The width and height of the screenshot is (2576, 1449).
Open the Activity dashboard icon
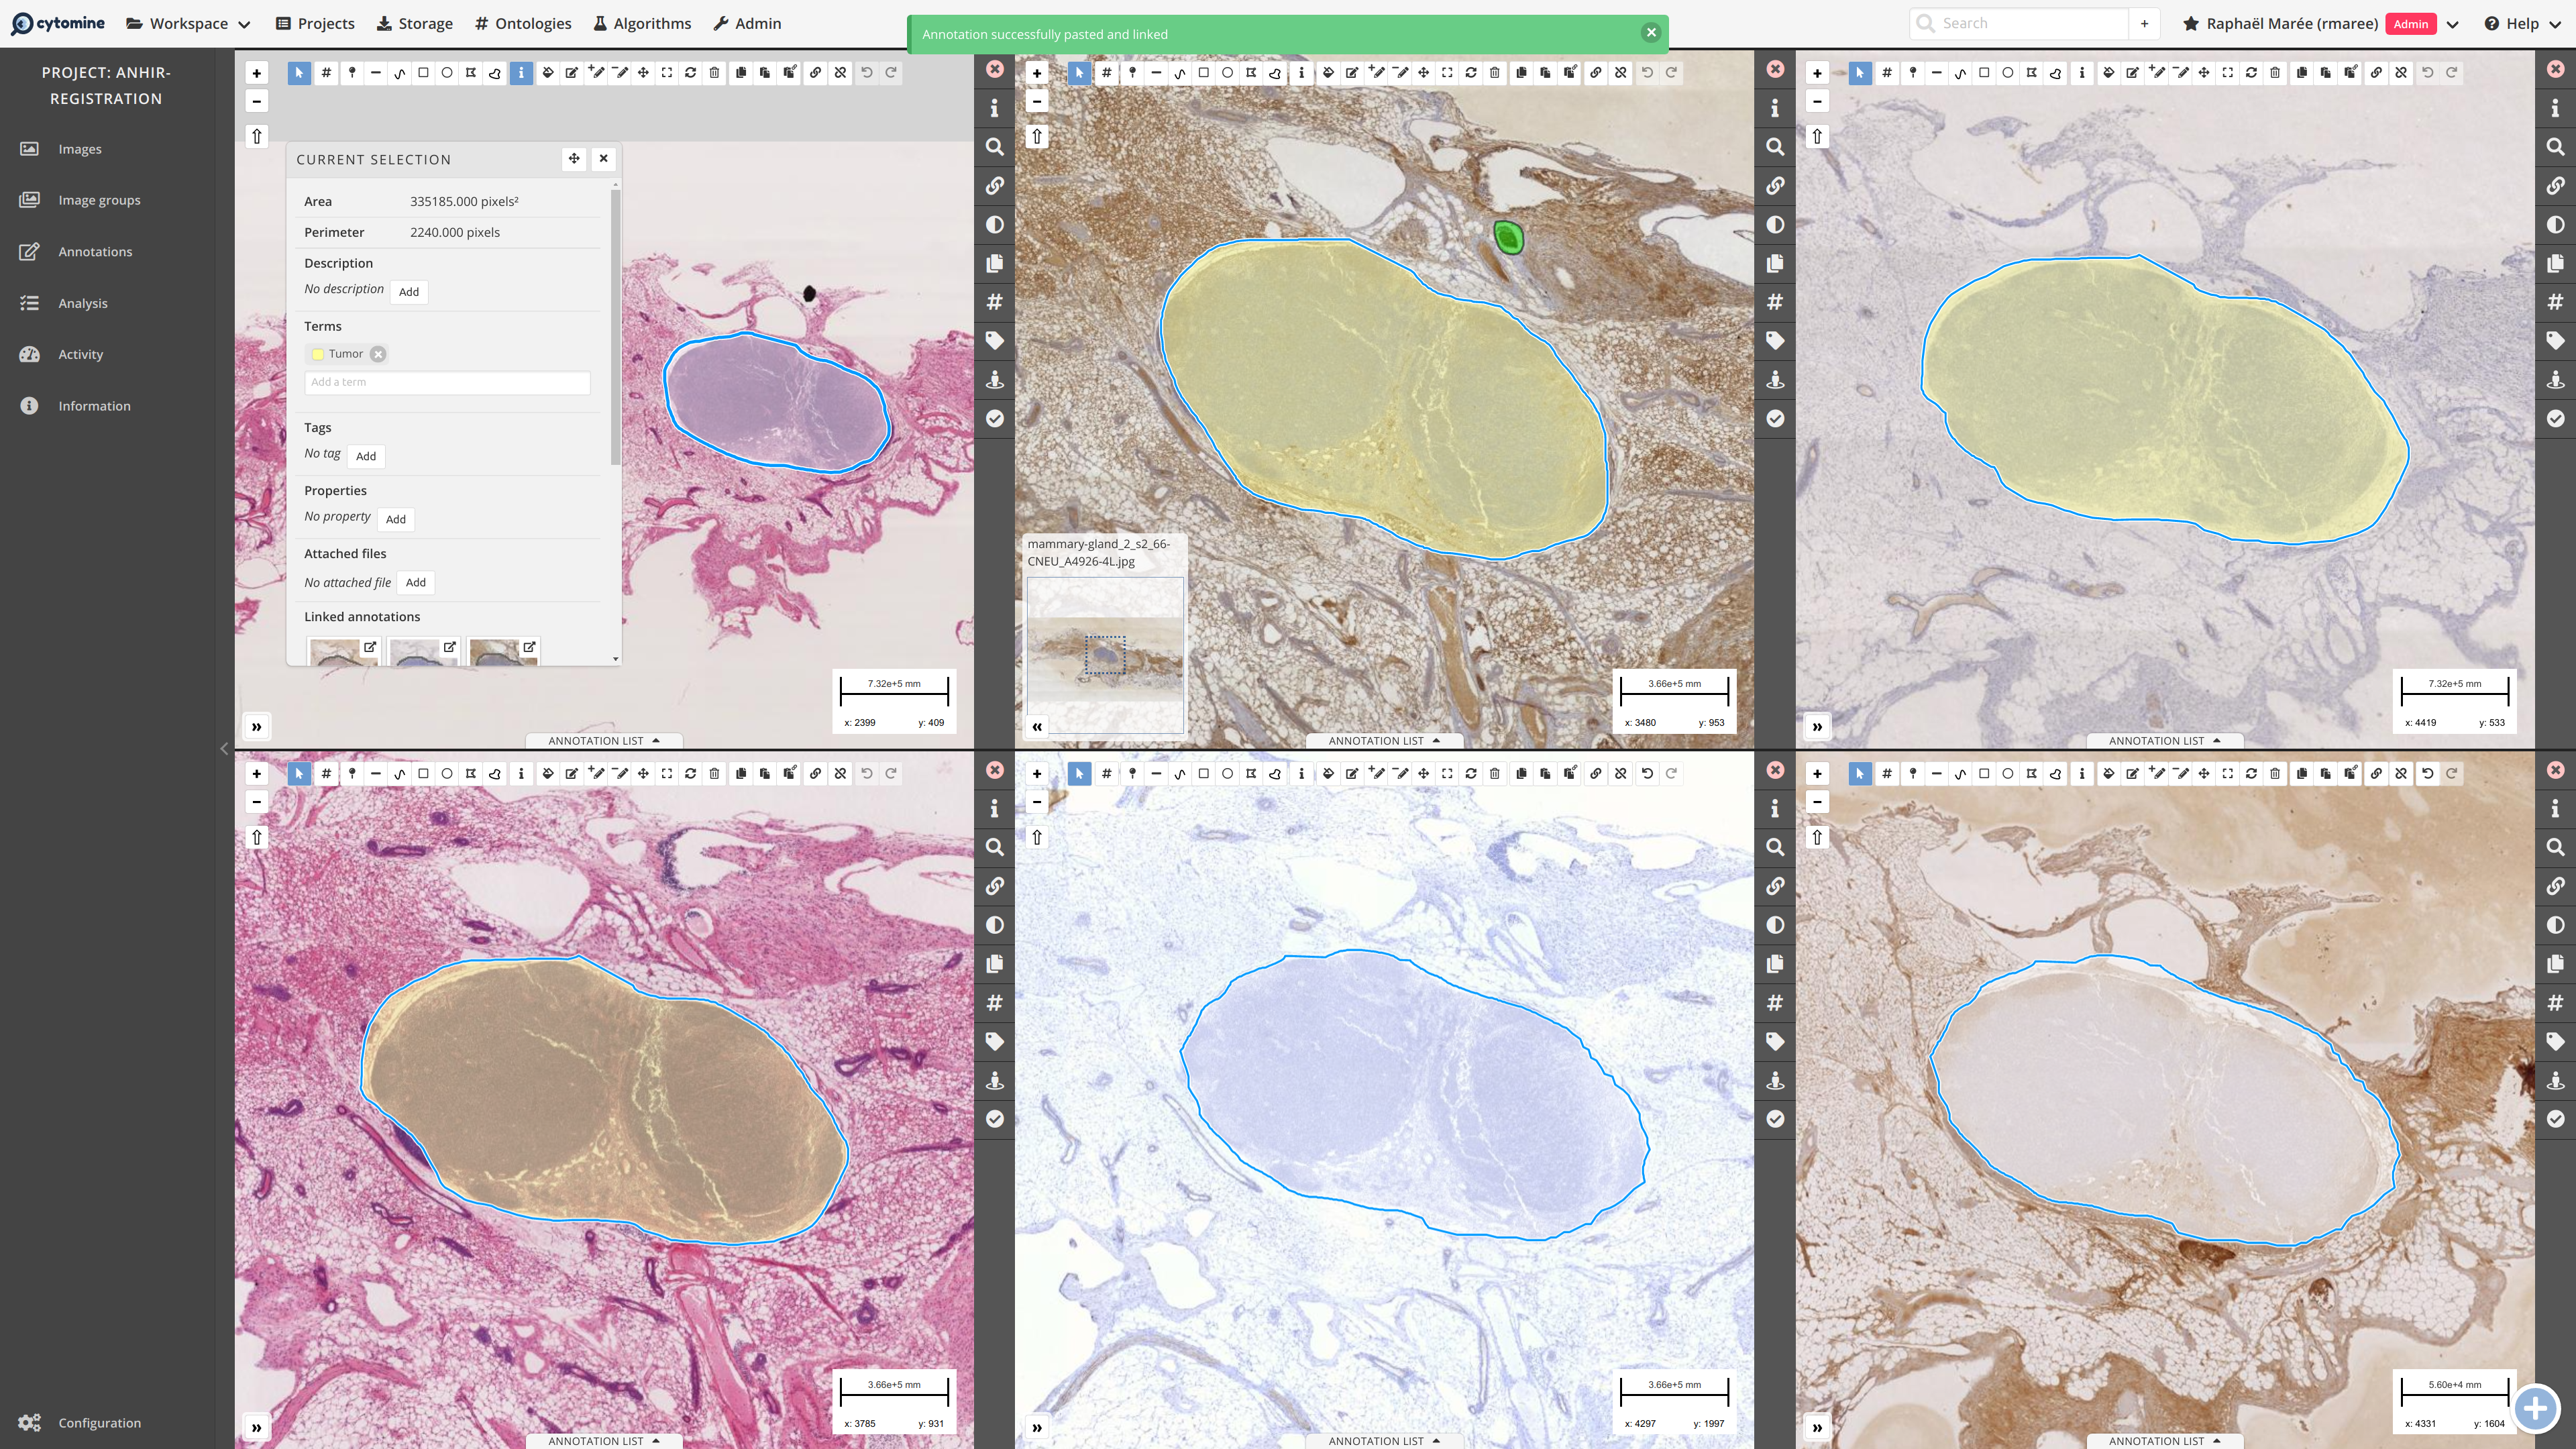pyautogui.click(x=29, y=354)
